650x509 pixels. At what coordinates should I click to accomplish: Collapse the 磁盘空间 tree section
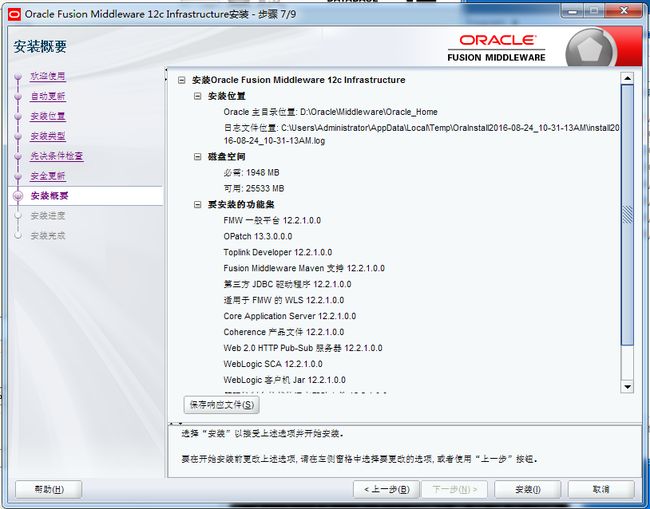198,157
